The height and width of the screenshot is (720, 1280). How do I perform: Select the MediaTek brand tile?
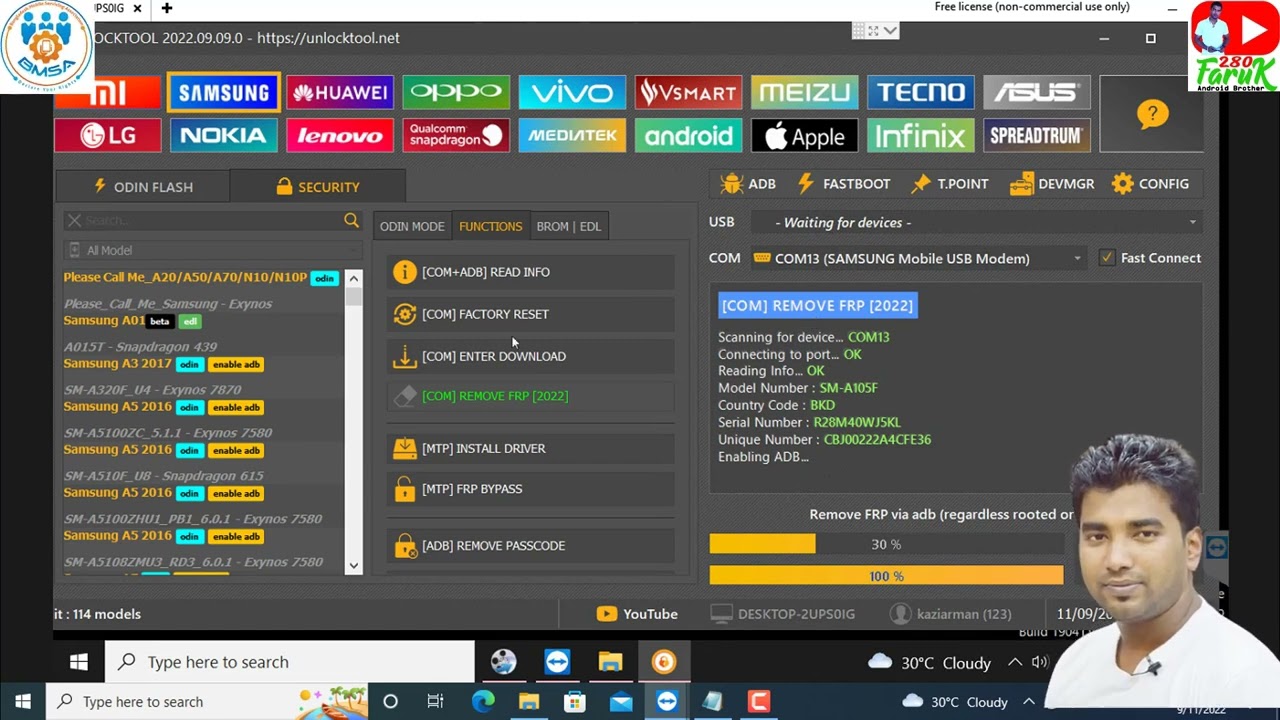pyautogui.click(x=572, y=135)
